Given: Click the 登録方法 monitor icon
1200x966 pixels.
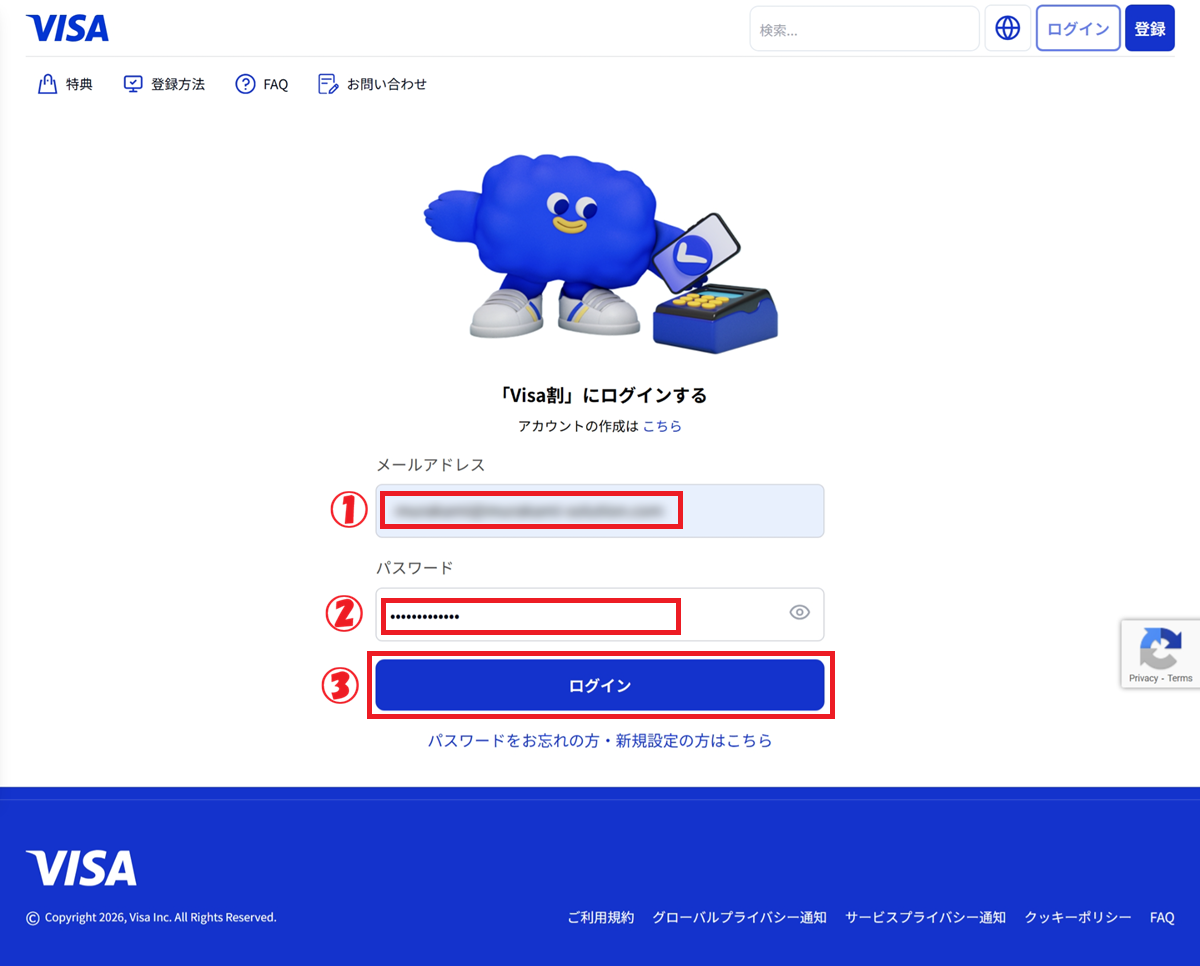Looking at the screenshot, I should tap(133, 84).
